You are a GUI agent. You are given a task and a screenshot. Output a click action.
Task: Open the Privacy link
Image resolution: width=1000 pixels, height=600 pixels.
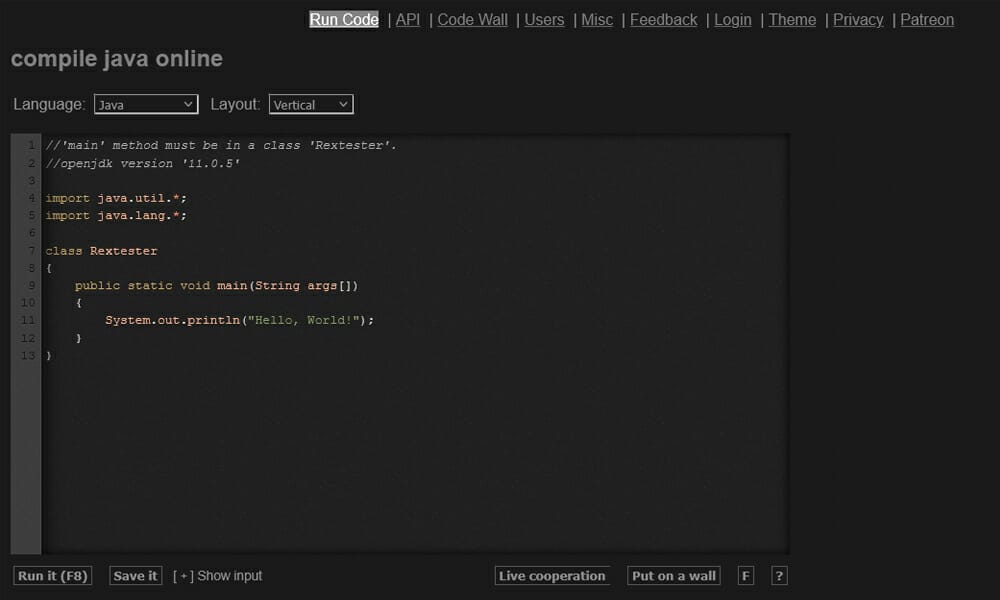(x=858, y=20)
